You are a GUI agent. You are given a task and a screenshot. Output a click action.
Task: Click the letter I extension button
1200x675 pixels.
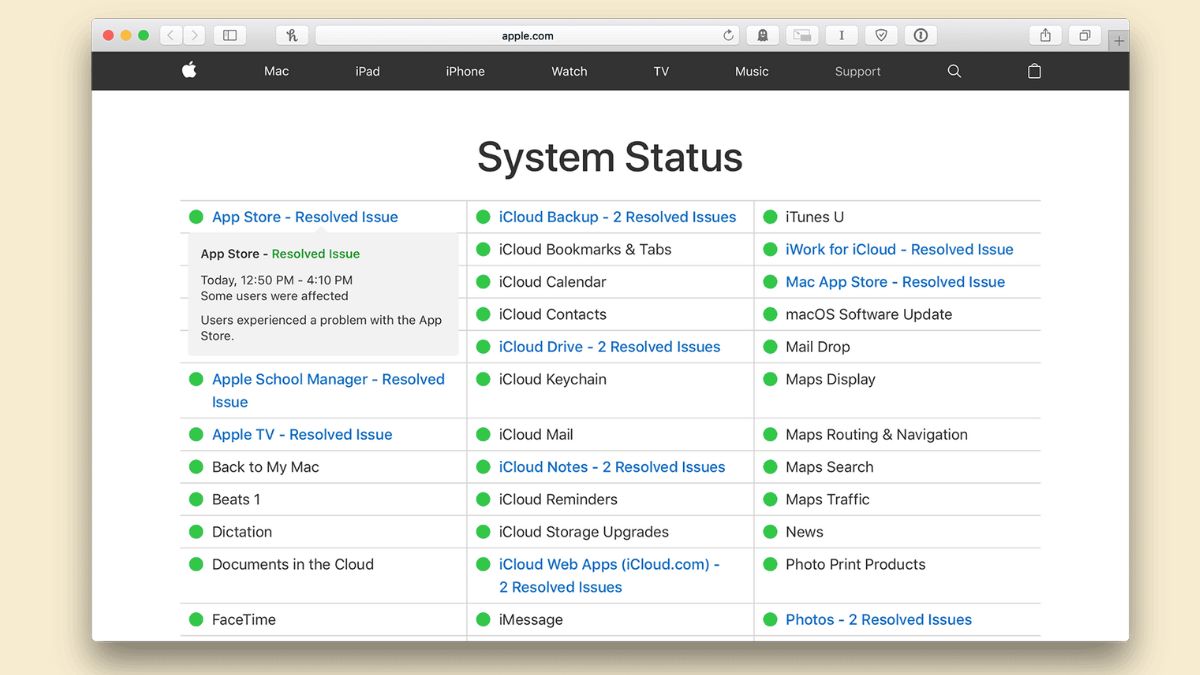tap(841, 35)
